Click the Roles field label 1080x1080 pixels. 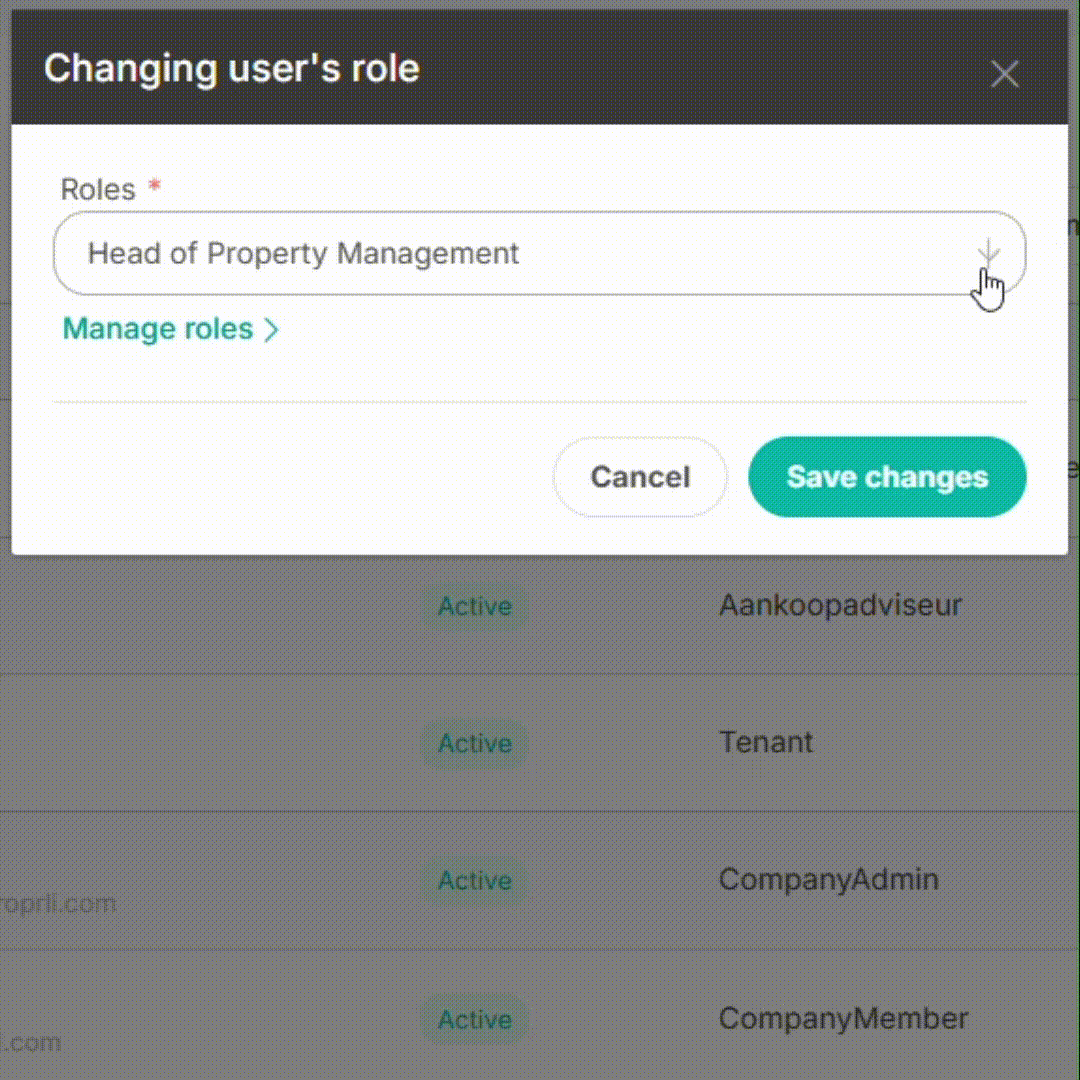(98, 189)
